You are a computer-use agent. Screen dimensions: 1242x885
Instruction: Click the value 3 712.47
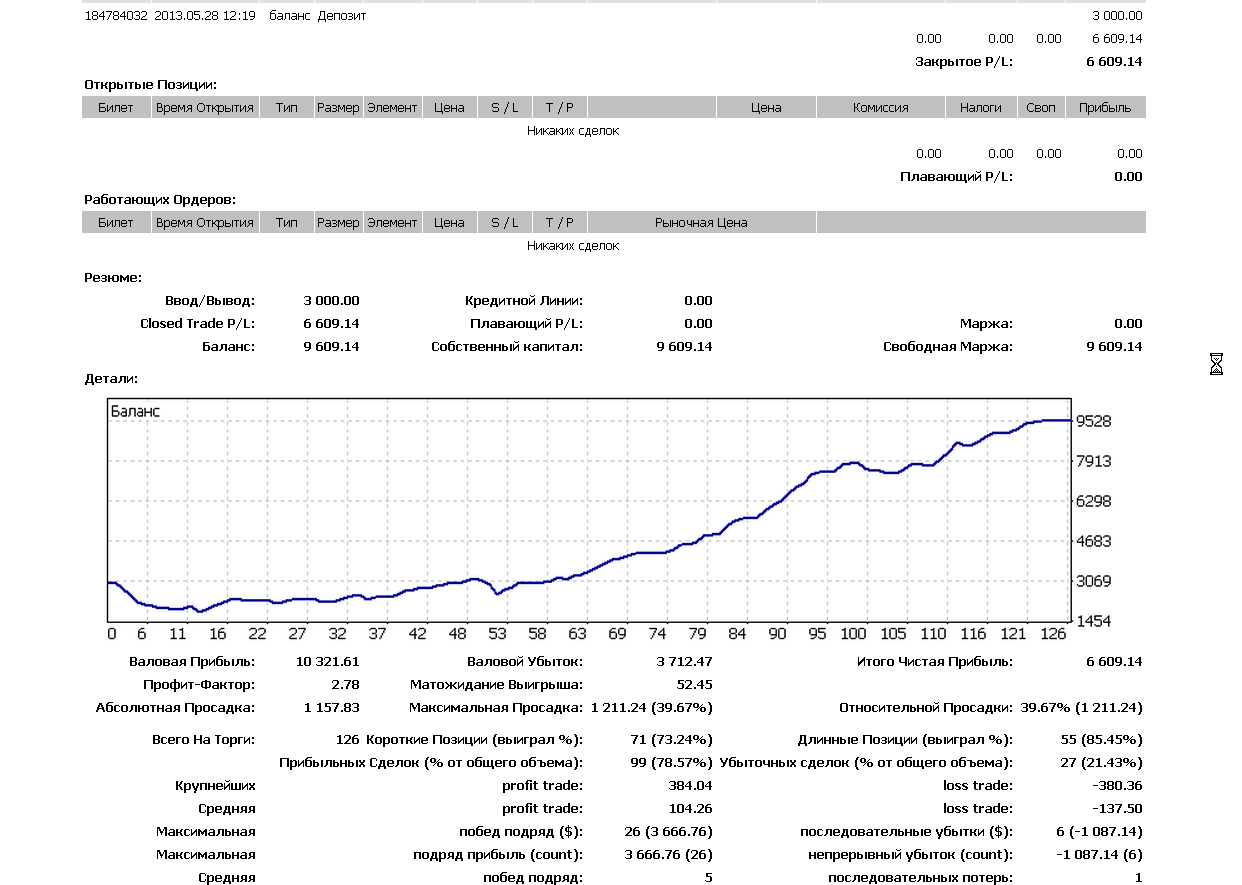tap(685, 661)
